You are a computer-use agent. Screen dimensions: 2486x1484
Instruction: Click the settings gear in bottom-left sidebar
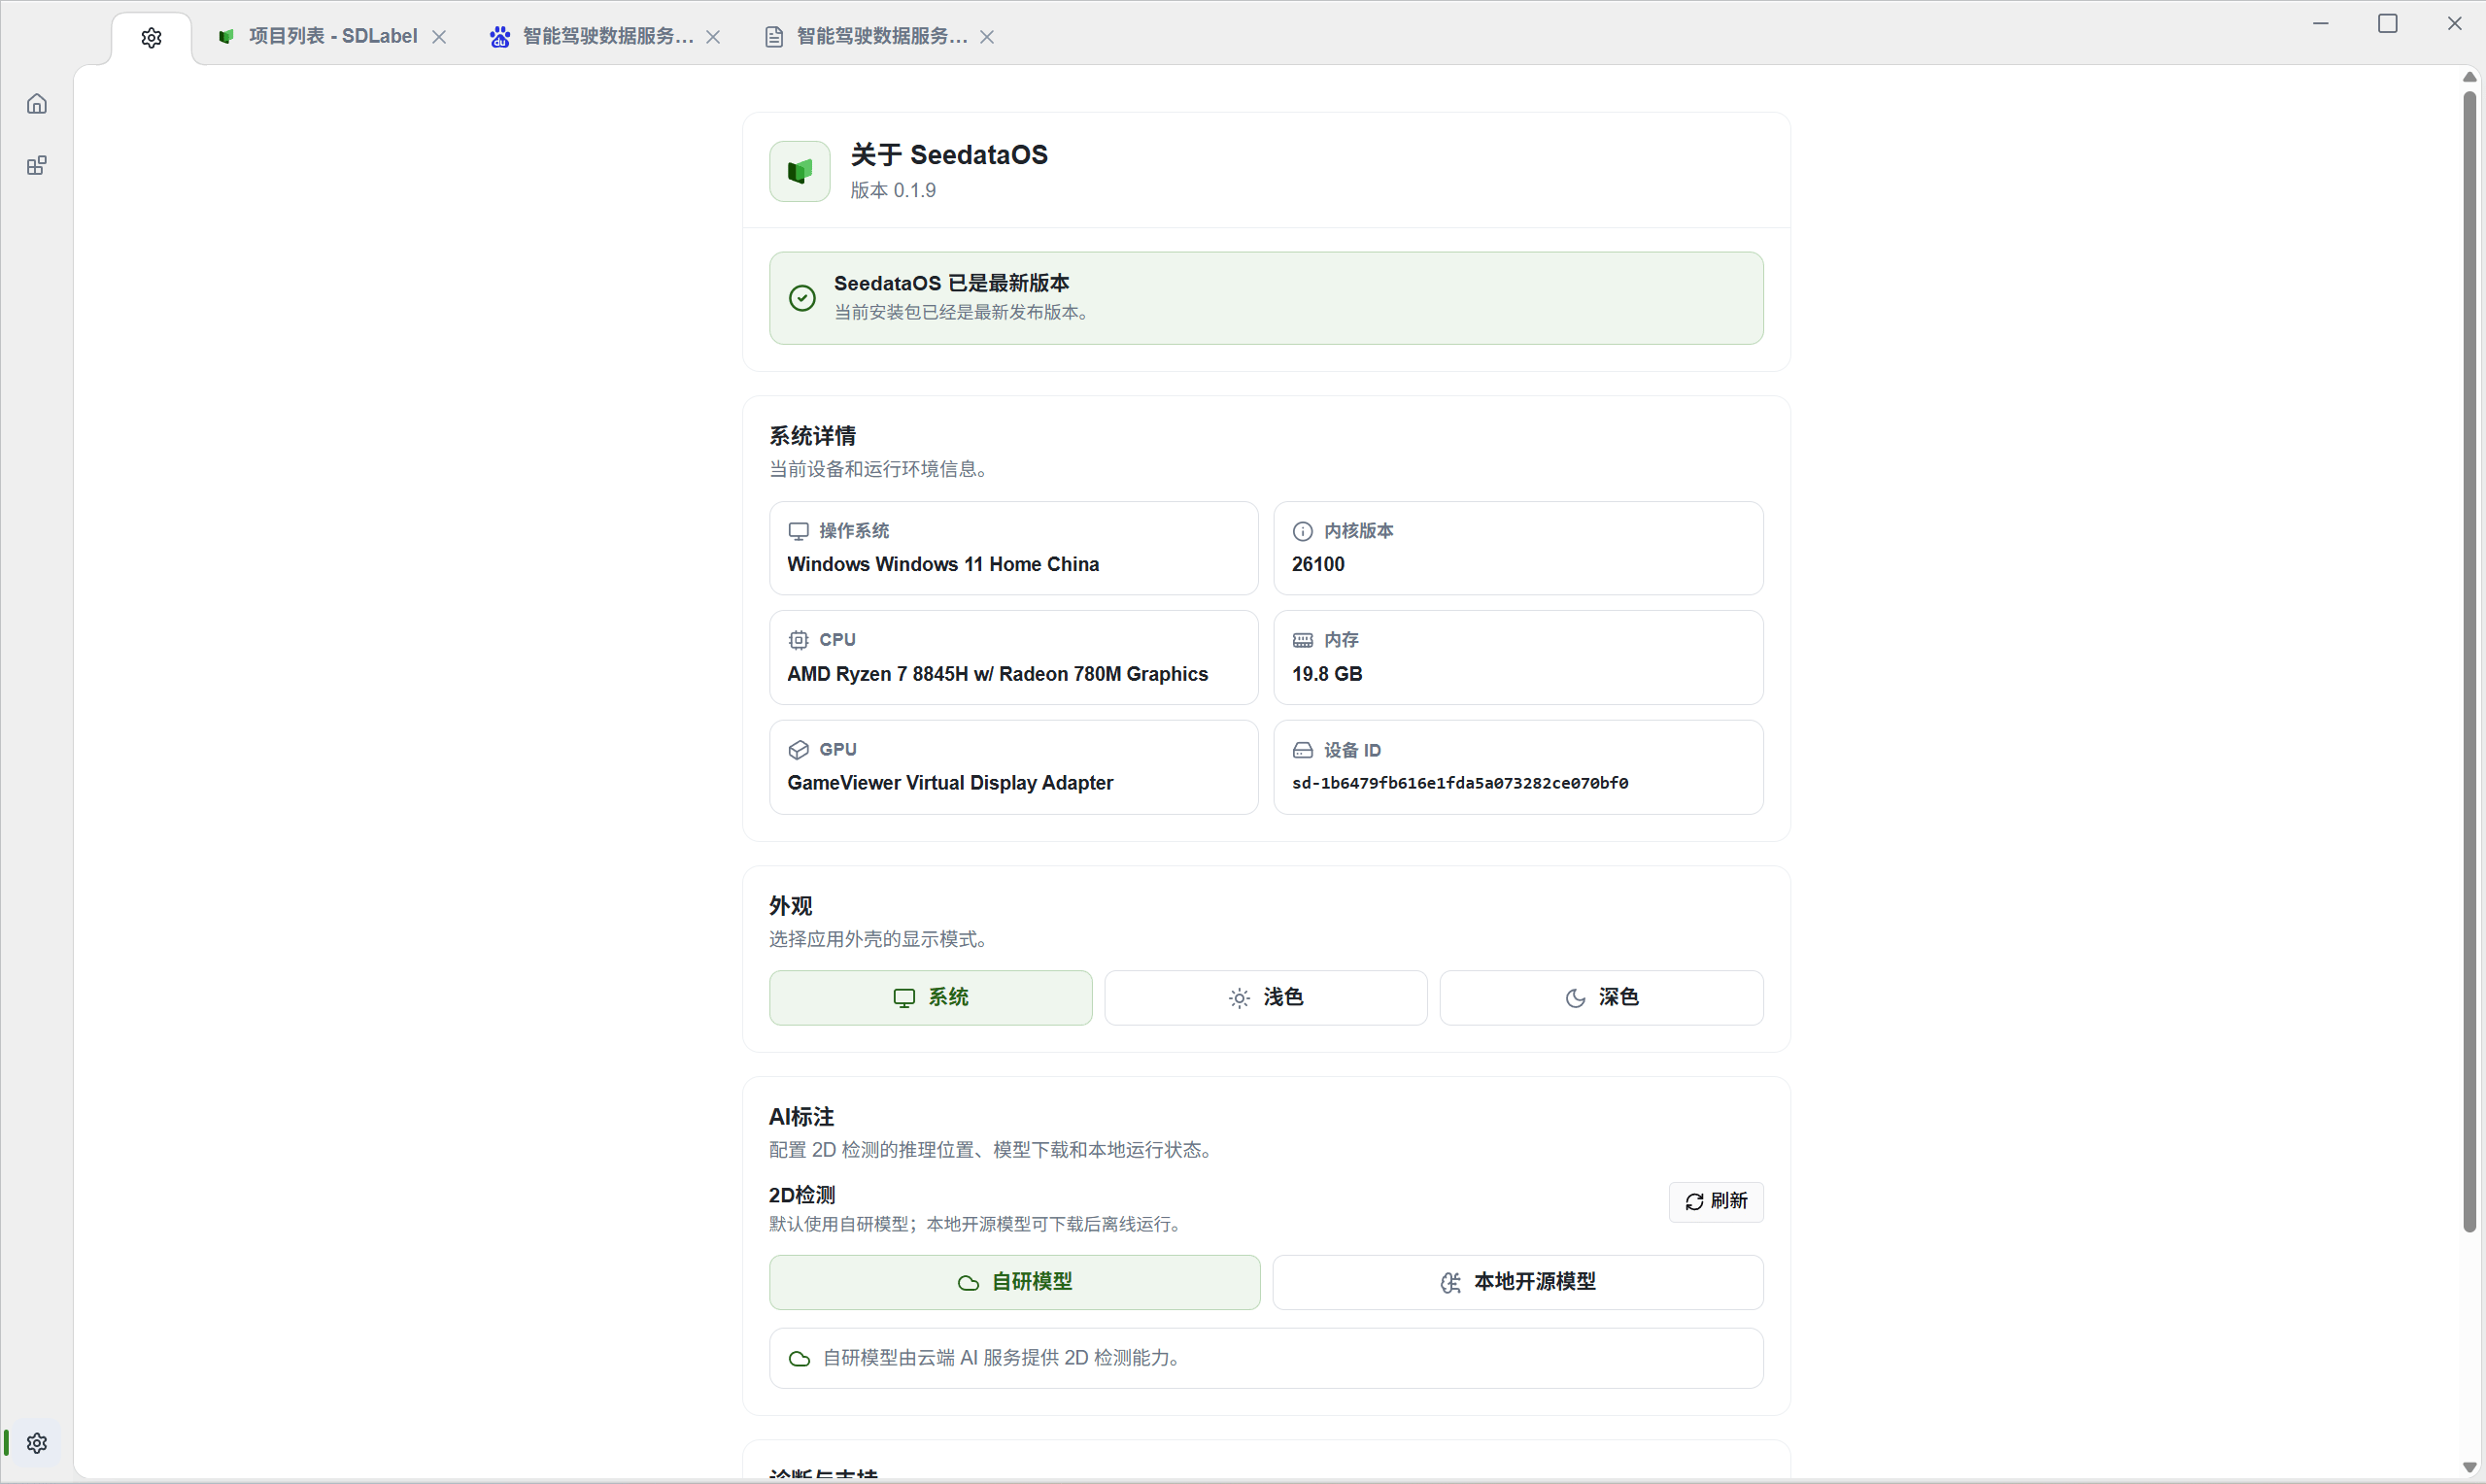tap(37, 1443)
